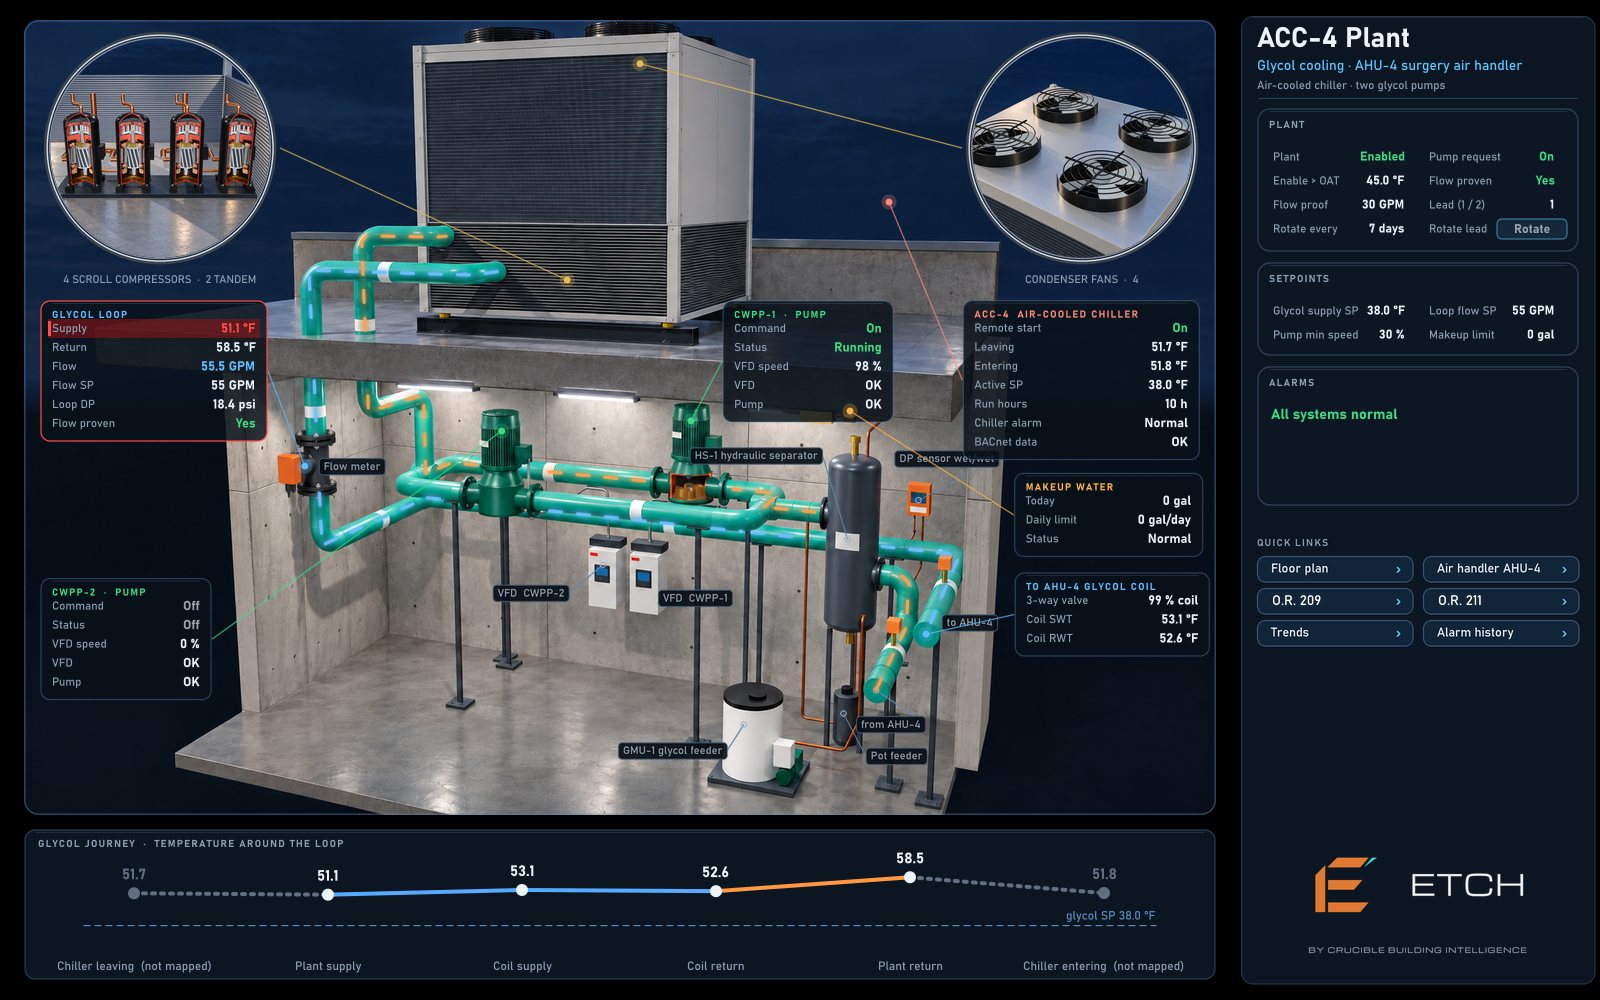Click the Glycol supply SP 38.0 °F value
Screen dimensions: 1600x1000
pos(1385,311)
